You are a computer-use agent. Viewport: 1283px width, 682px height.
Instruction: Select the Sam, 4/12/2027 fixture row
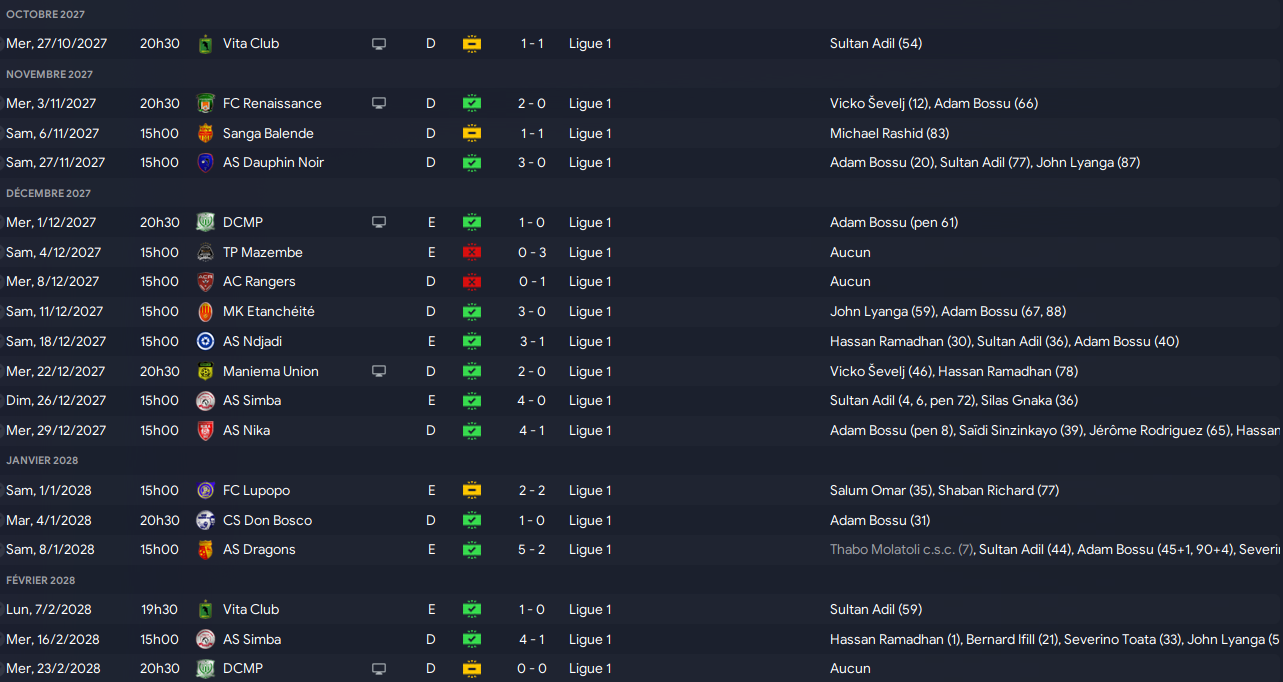[641, 253]
